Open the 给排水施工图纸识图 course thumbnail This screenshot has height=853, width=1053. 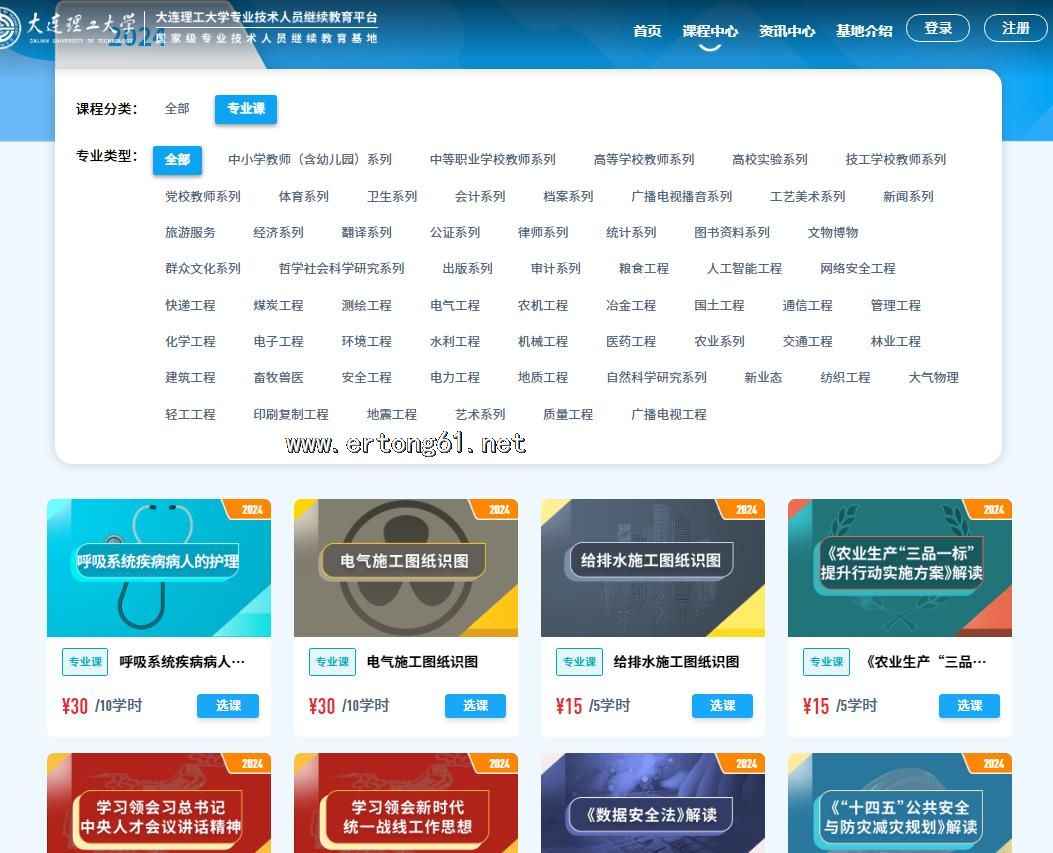(652, 567)
